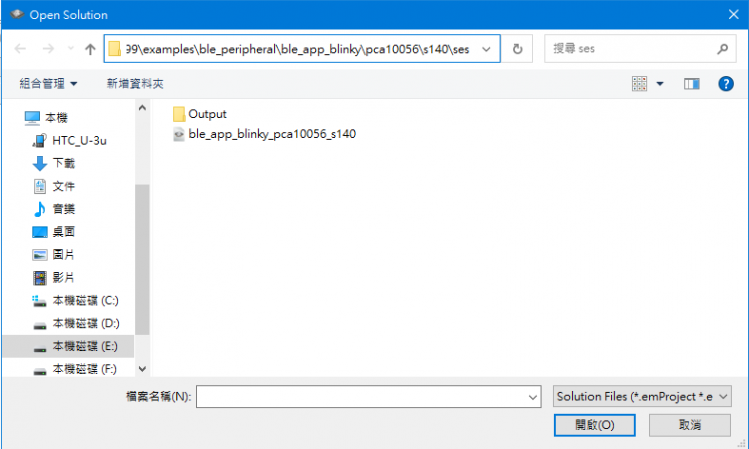Screen dimensions: 749x449
Task: Open the recent locations dropdown arrow
Action: (71, 49)
